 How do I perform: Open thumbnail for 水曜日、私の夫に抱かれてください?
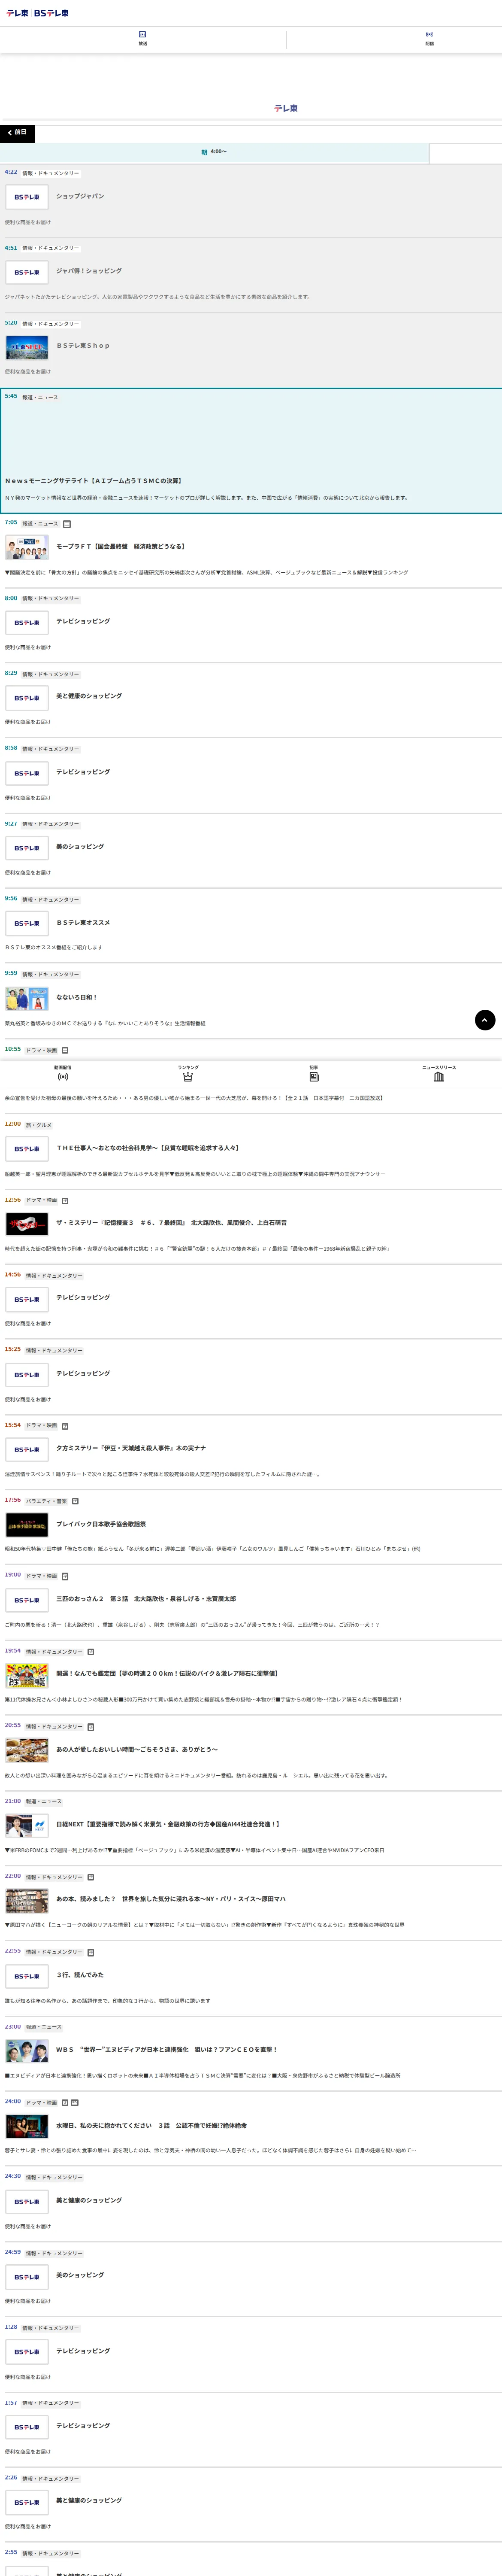[x=27, y=2126]
